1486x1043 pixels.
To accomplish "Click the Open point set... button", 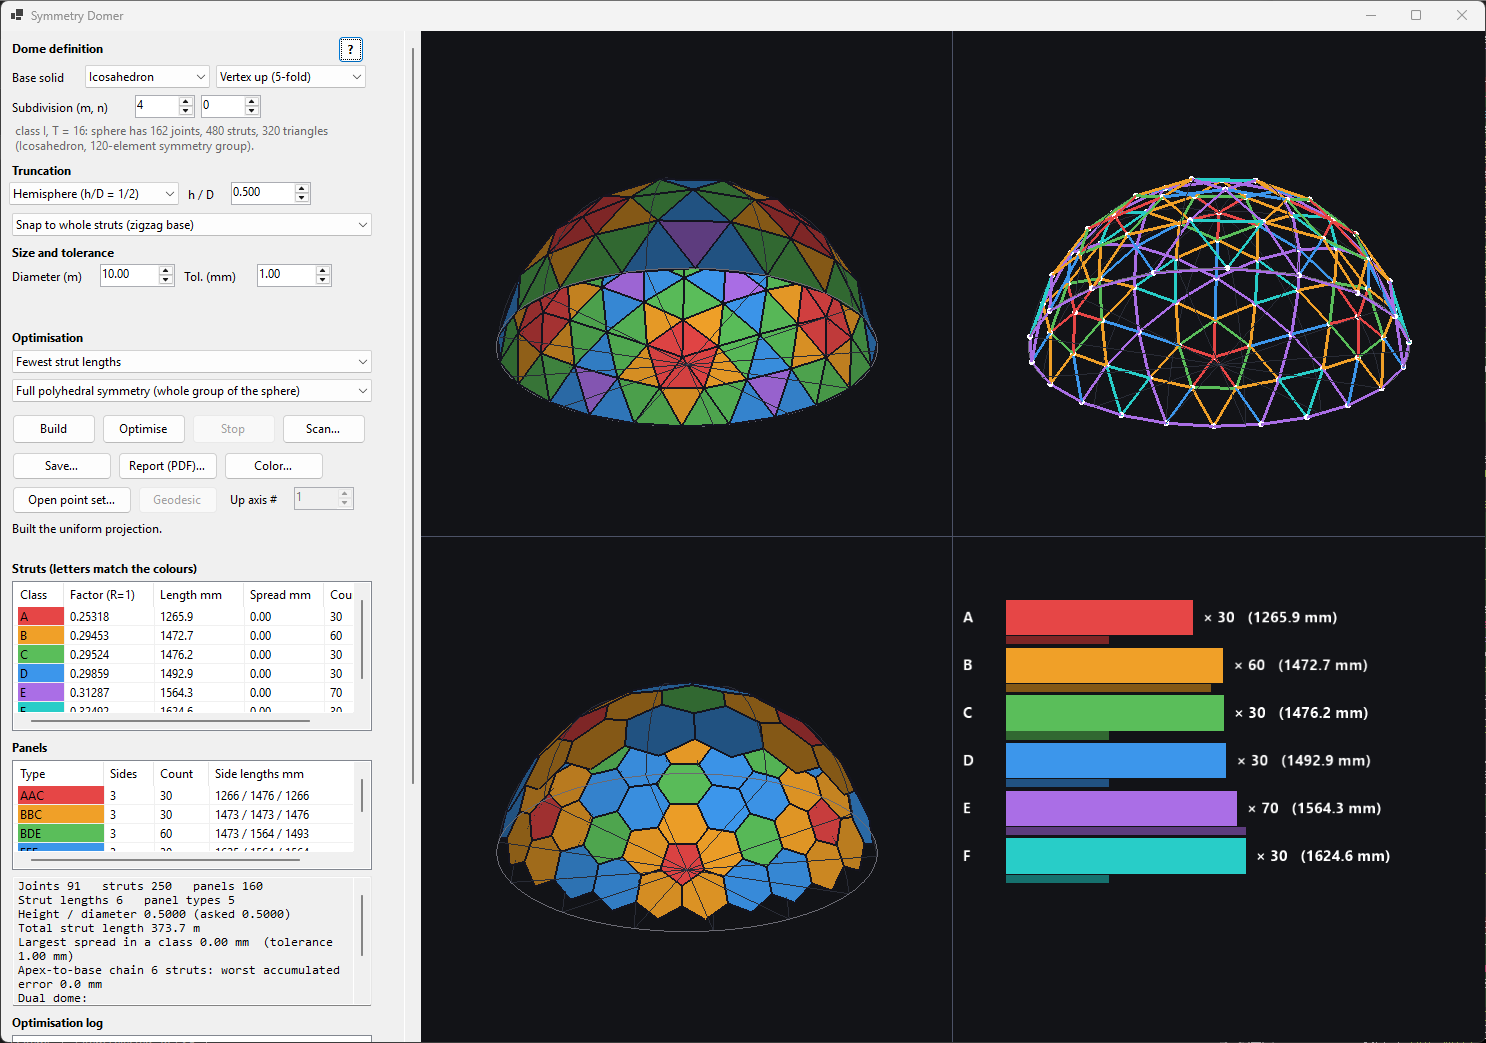I will pyautogui.click(x=72, y=500).
